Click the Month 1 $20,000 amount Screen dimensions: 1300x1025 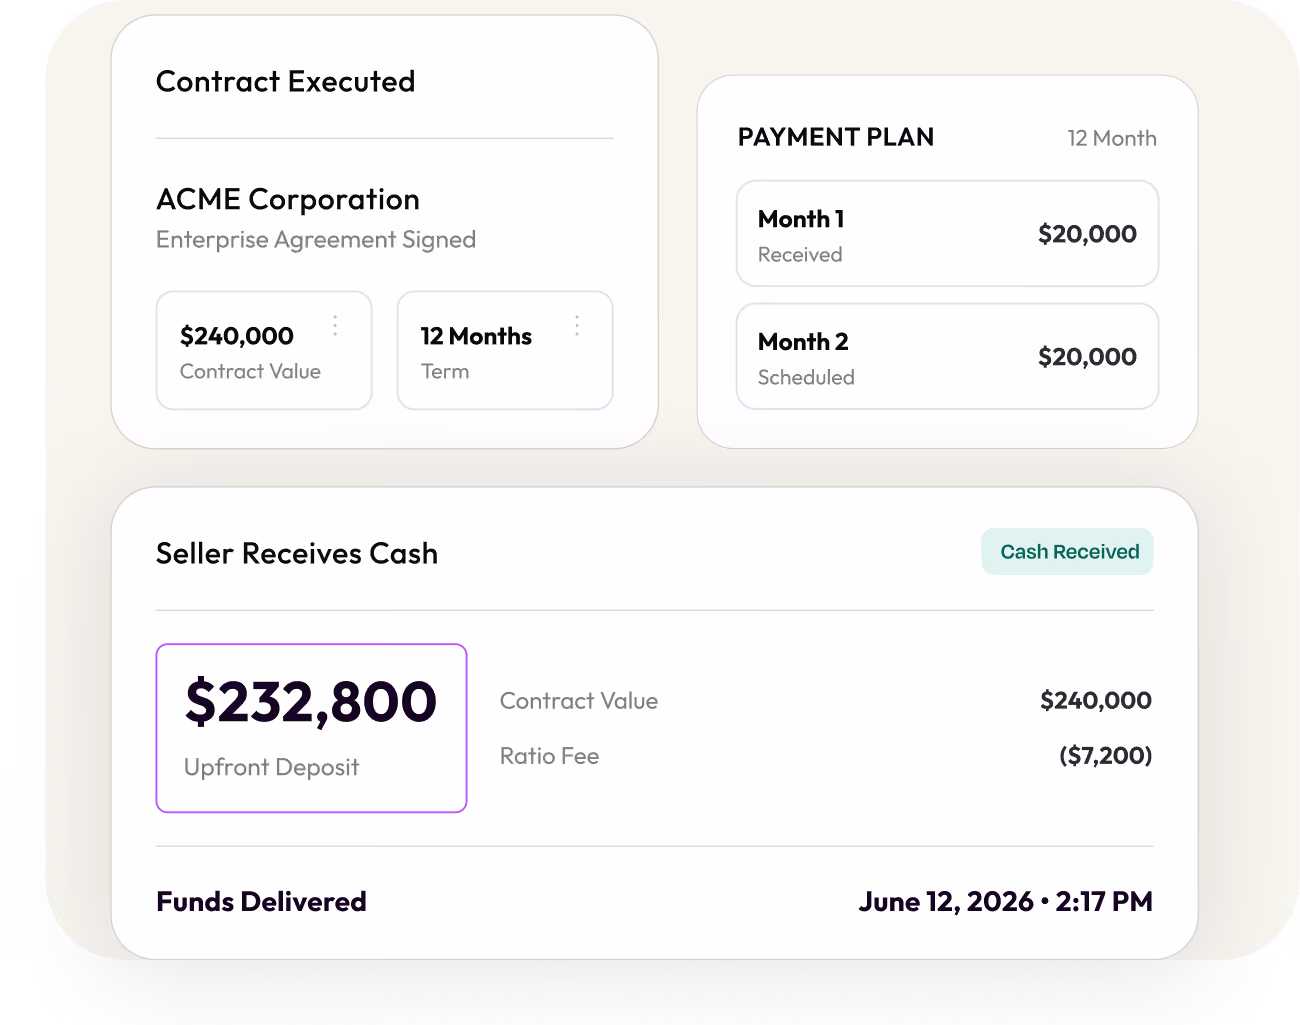[x=1087, y=234]
